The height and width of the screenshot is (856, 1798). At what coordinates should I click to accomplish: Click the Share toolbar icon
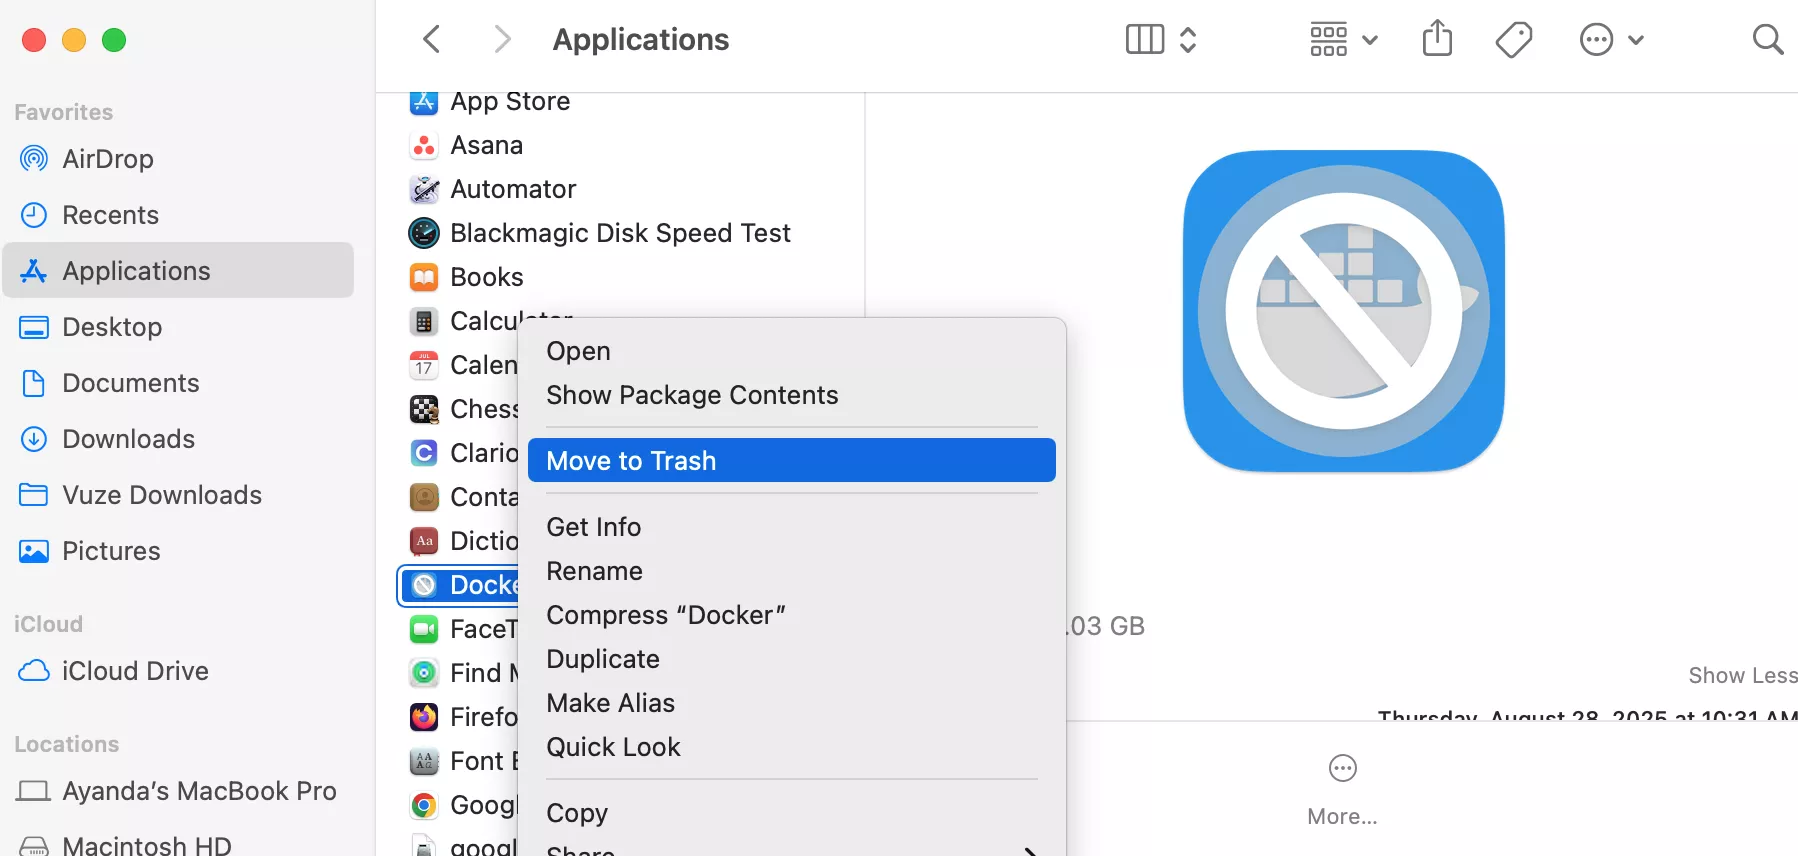pos(1437,39)
